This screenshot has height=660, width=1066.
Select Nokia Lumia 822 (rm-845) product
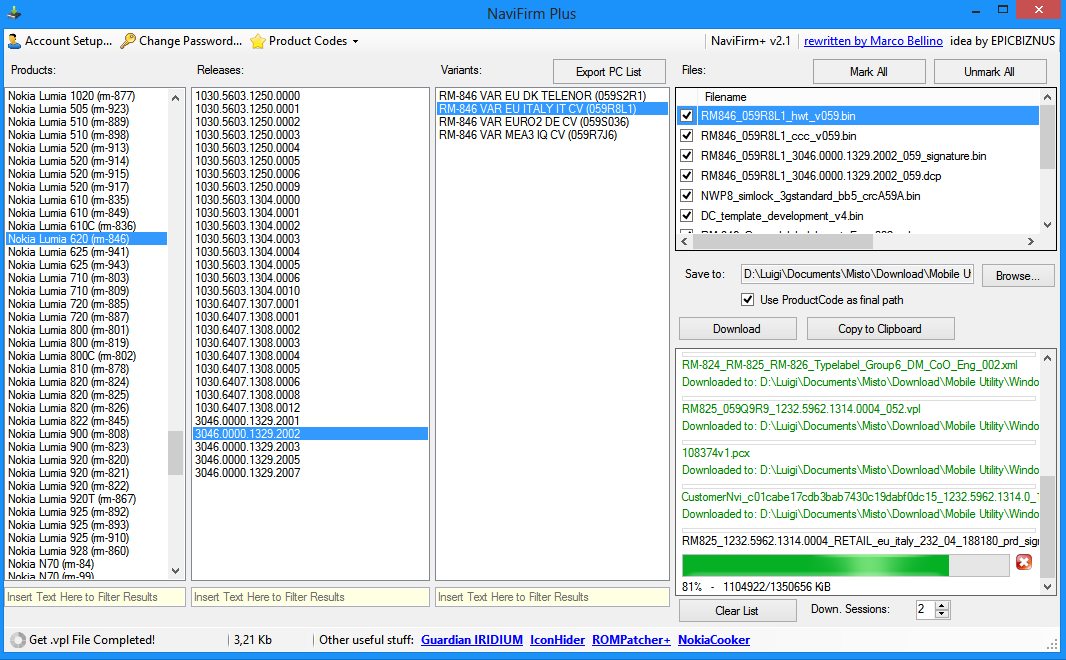tap(86, 421)
